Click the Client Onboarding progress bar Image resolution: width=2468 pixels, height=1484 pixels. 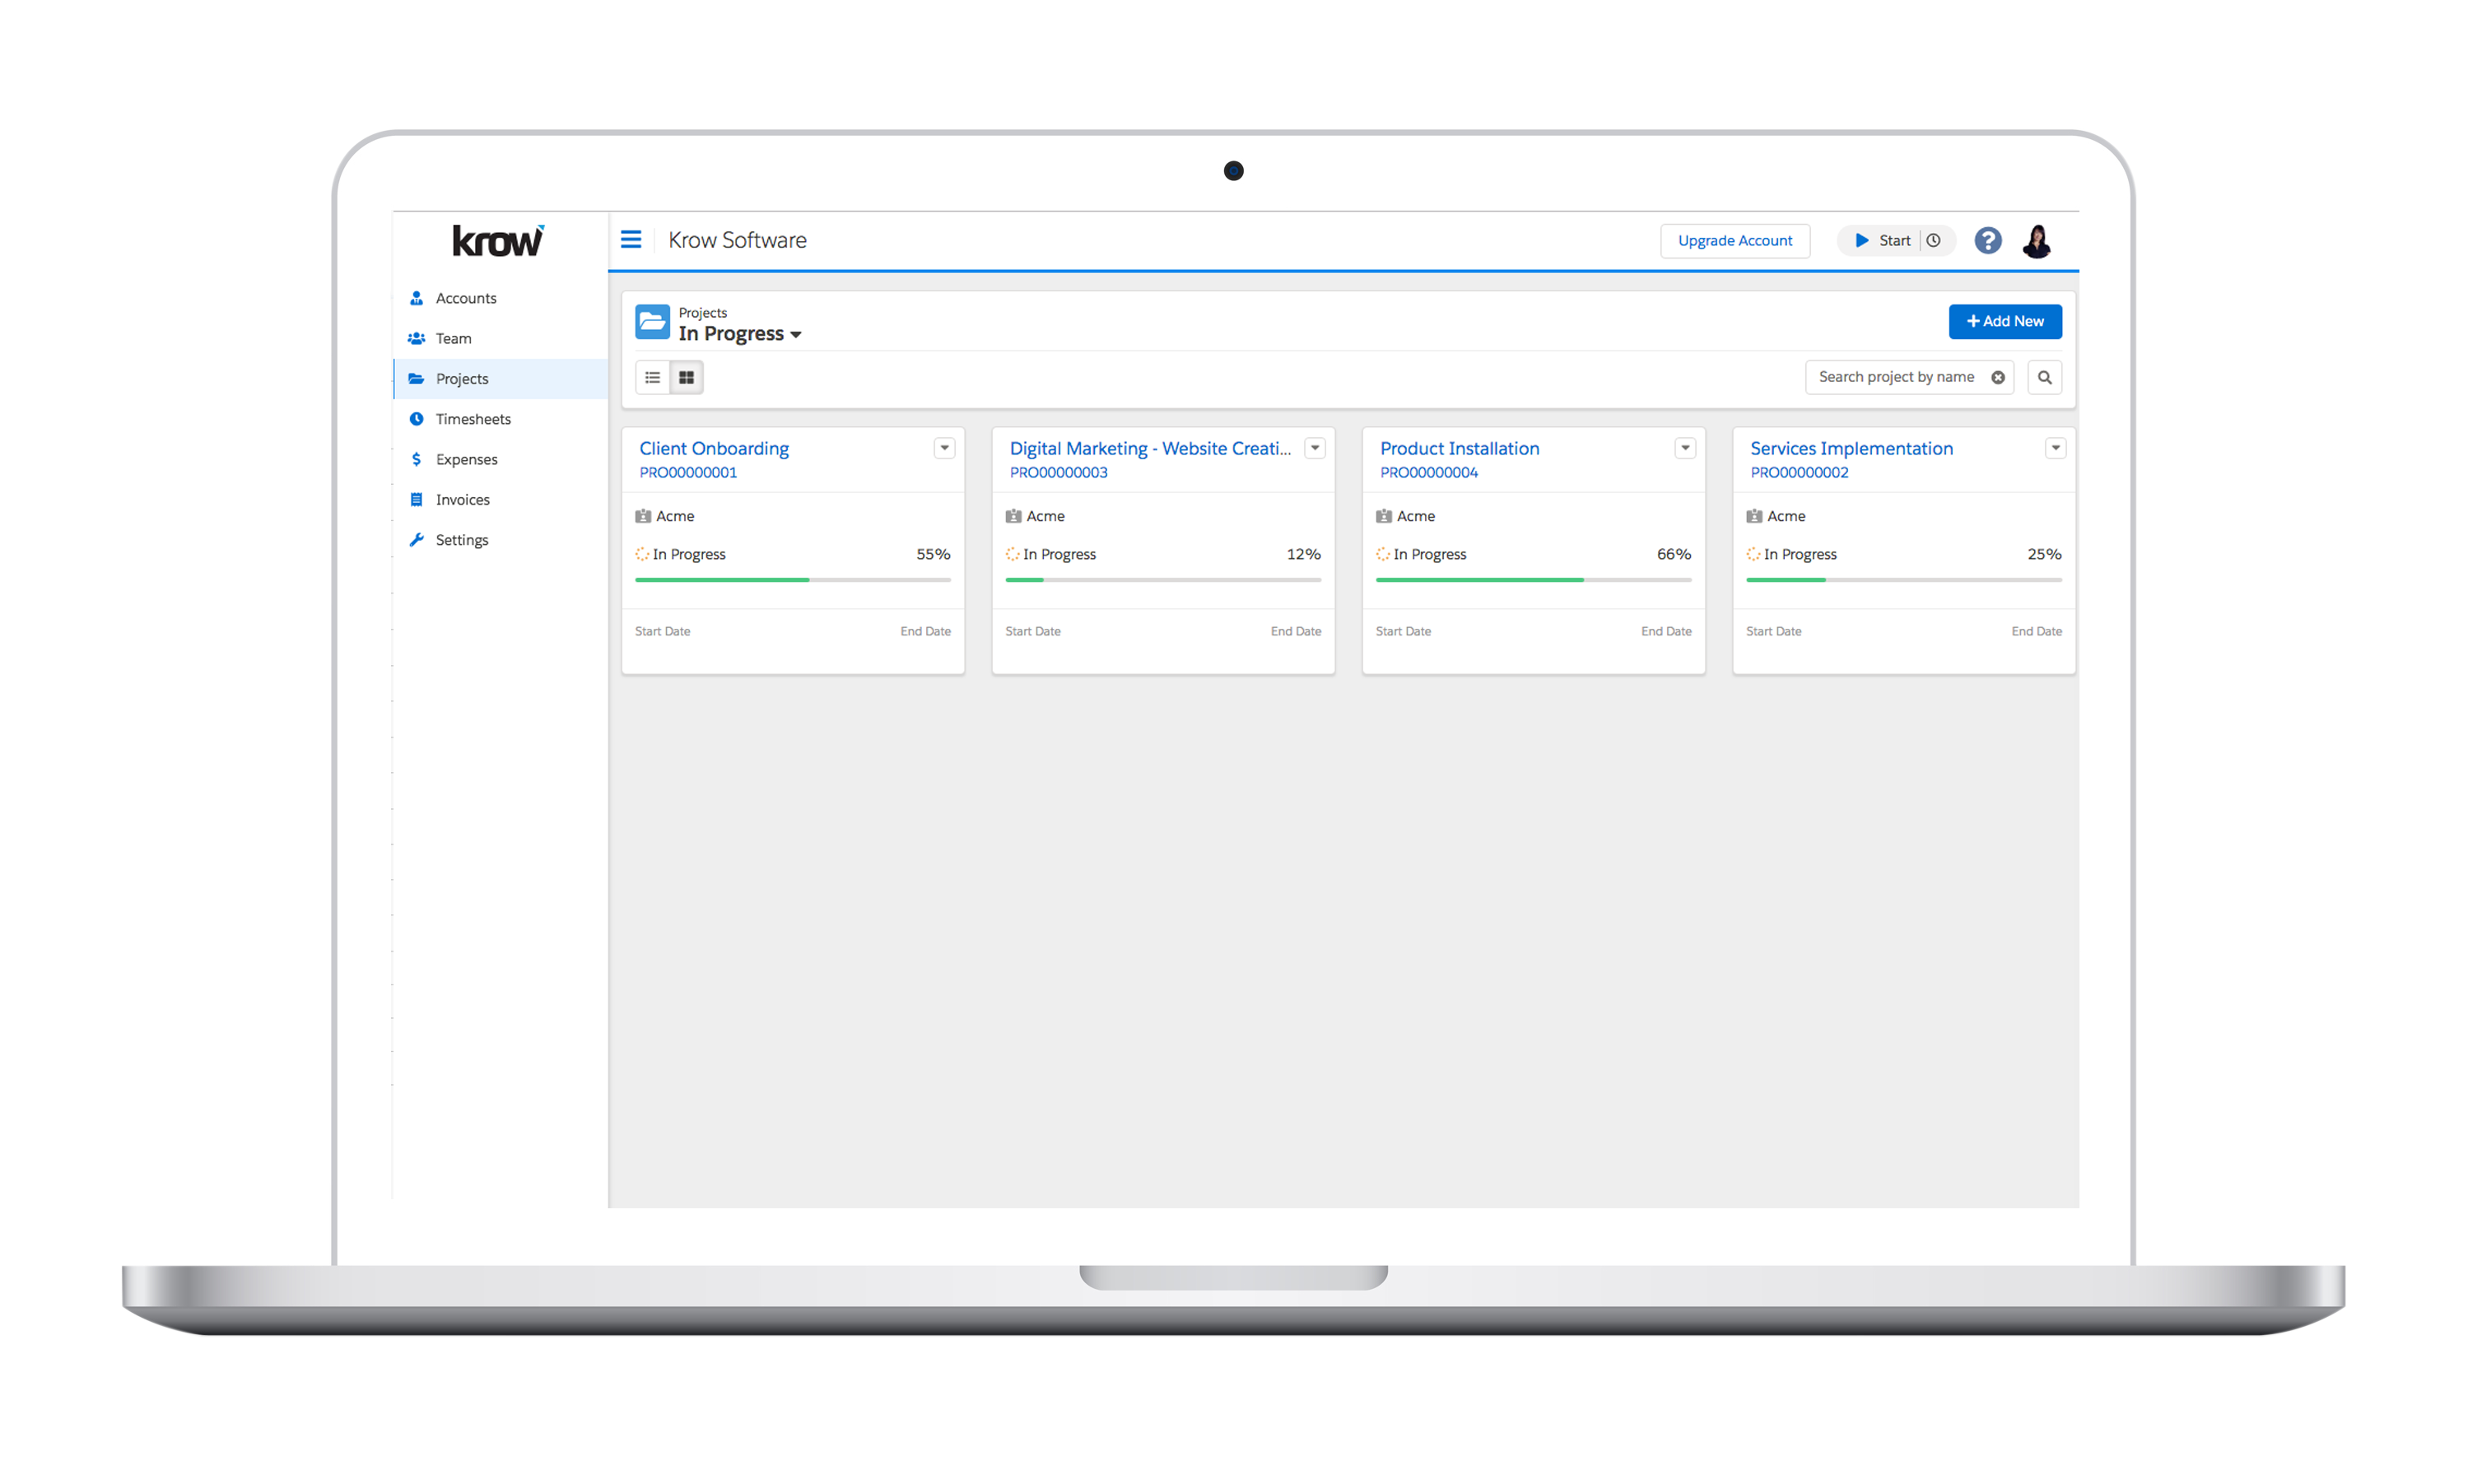[x=792, y=580]
